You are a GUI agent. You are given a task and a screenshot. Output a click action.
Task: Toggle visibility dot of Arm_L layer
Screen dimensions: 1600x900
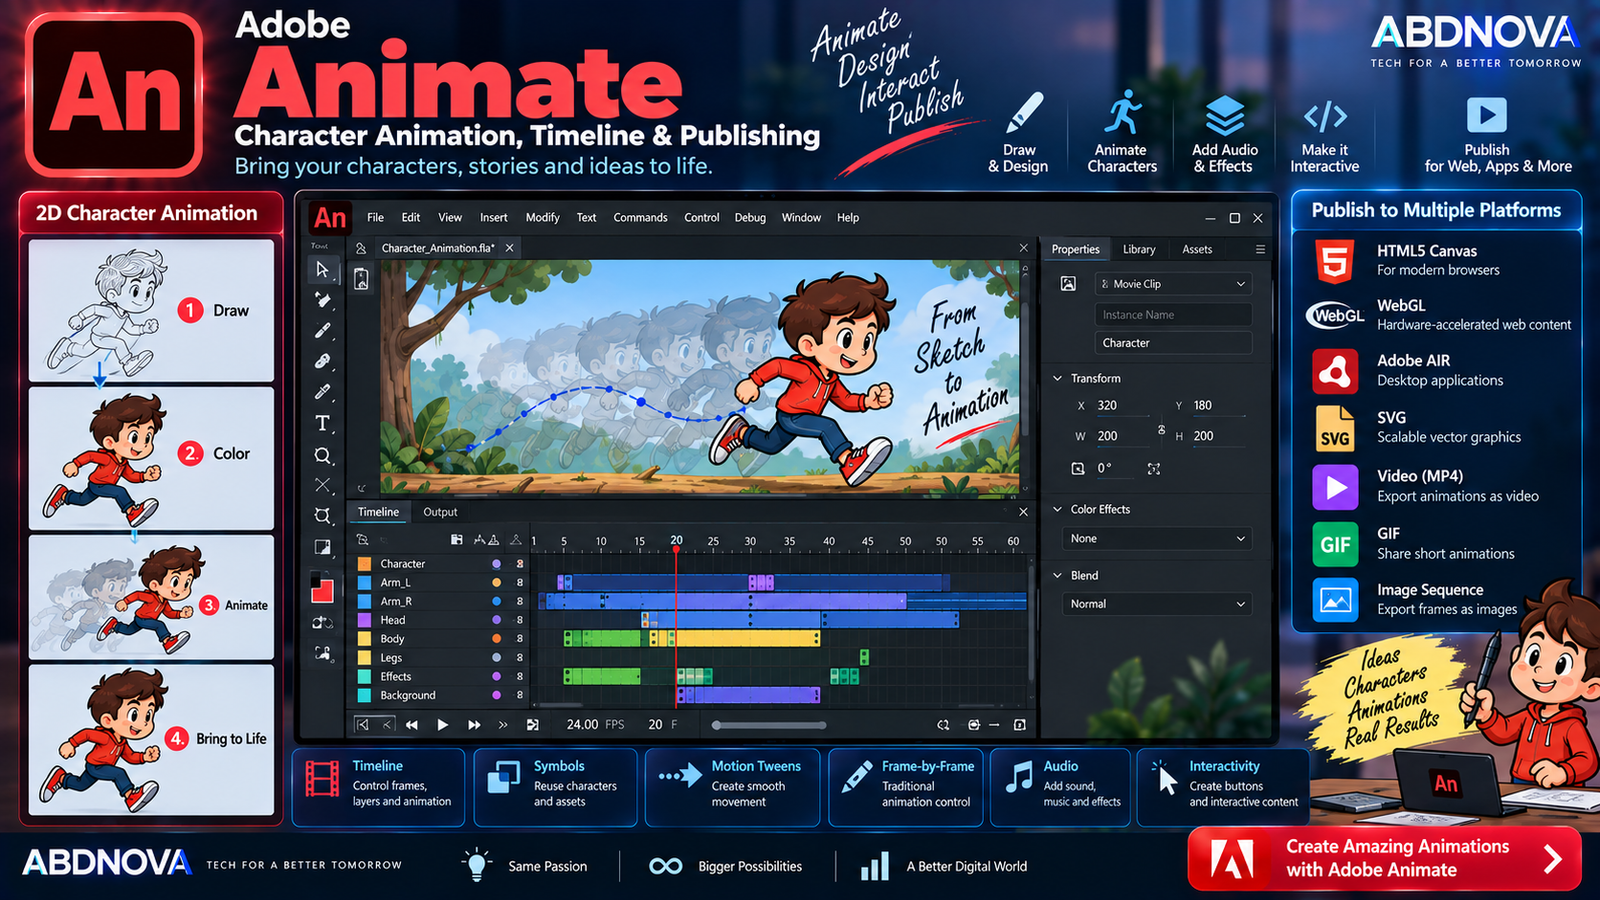496,582
